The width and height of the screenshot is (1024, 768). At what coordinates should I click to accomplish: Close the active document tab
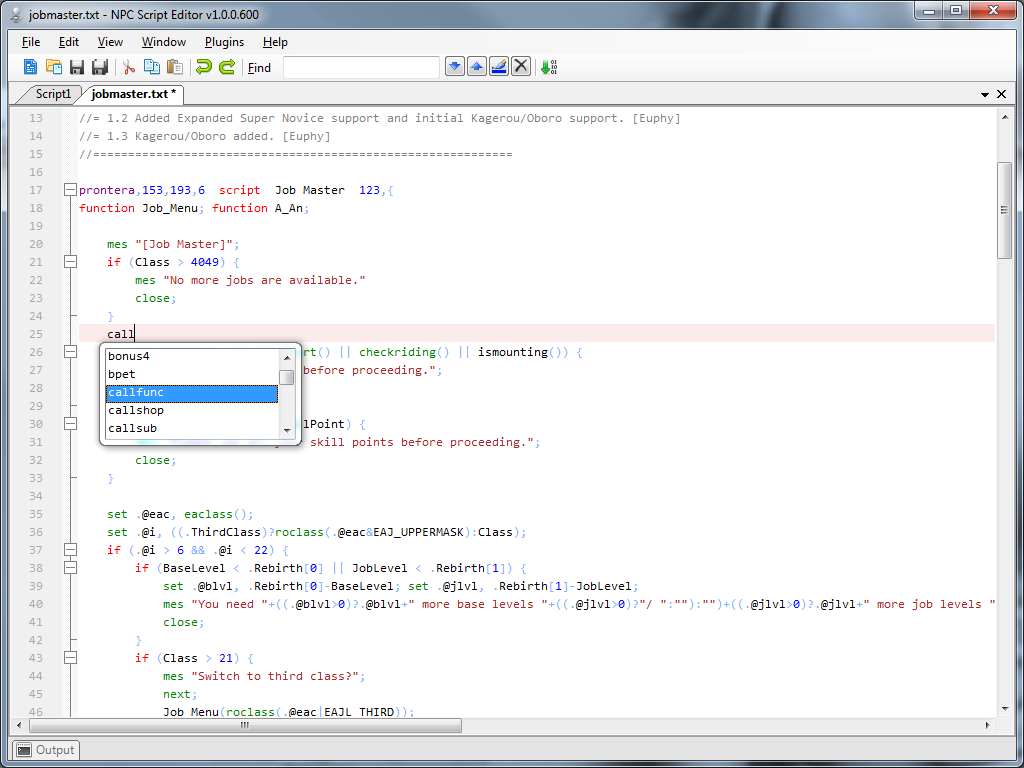click(x=1001, y=94)
